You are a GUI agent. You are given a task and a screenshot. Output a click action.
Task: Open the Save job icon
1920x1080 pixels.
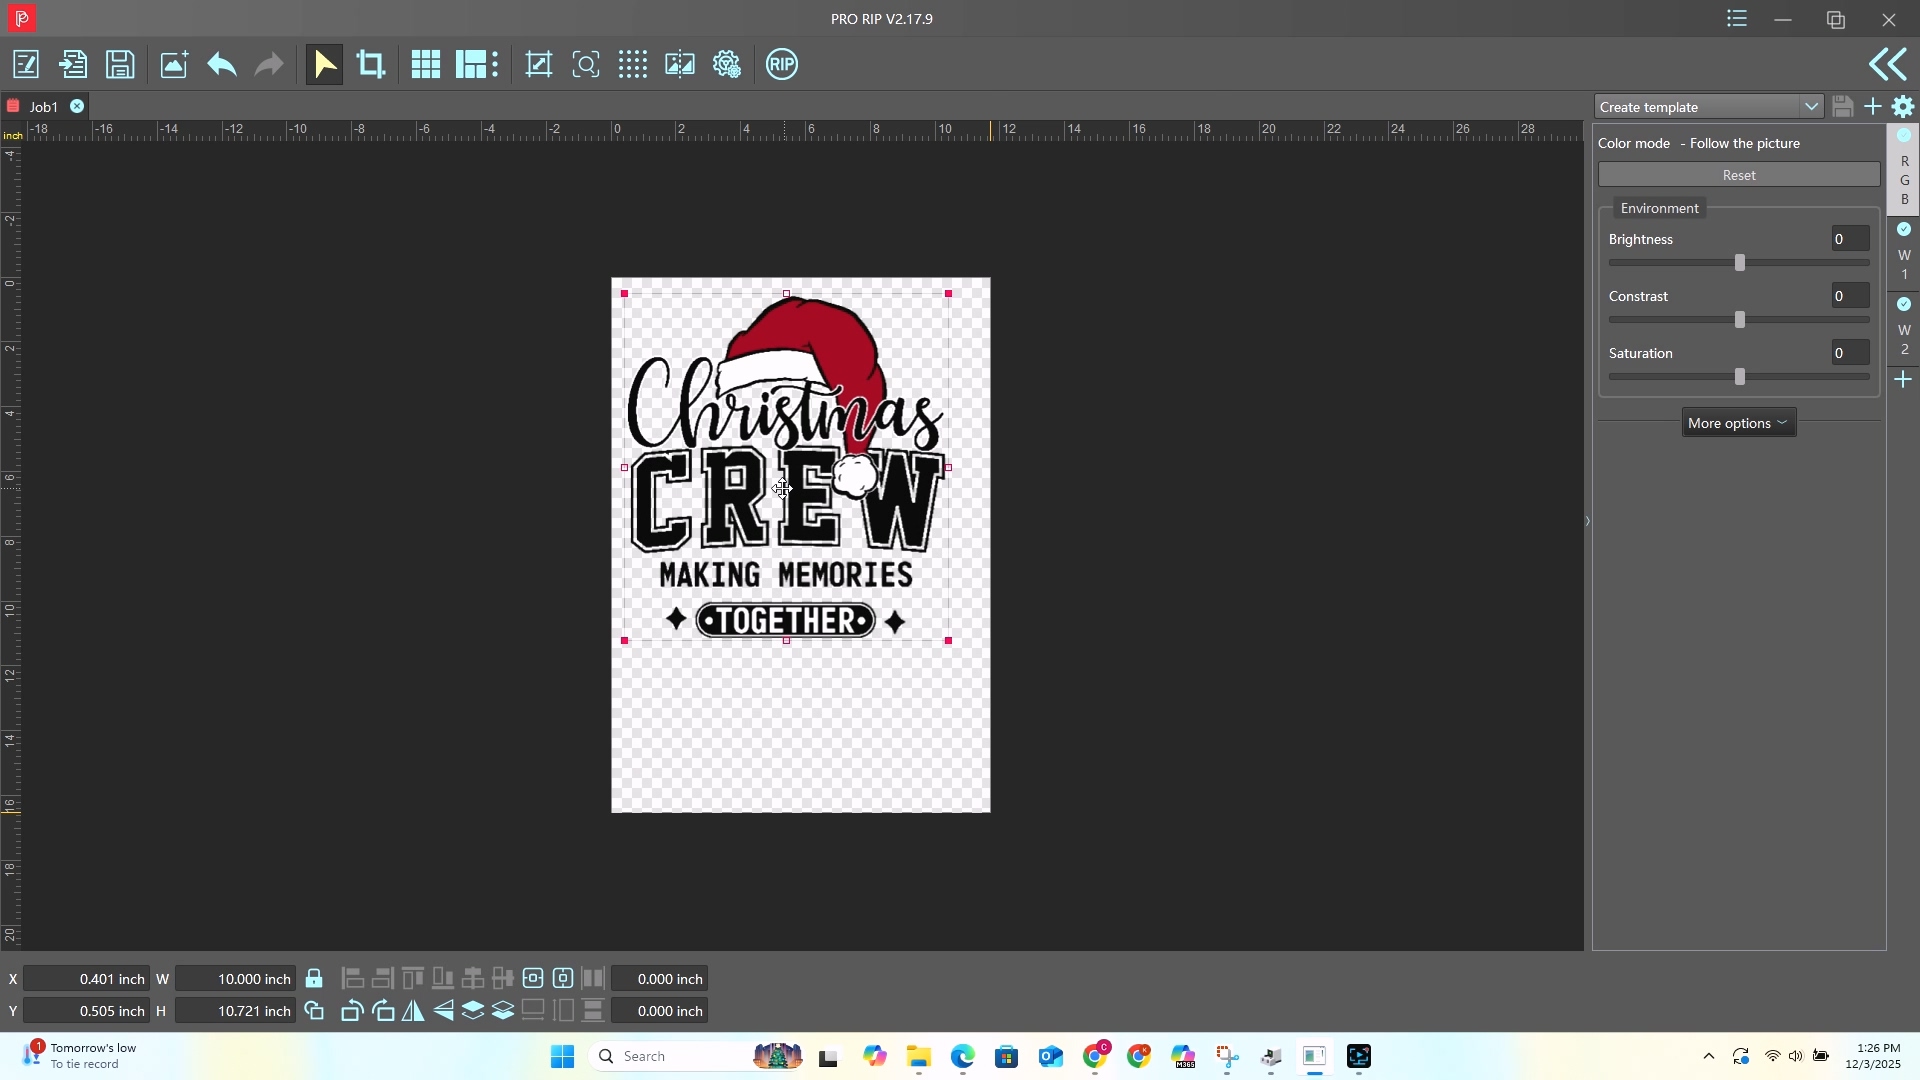(119, 64)
